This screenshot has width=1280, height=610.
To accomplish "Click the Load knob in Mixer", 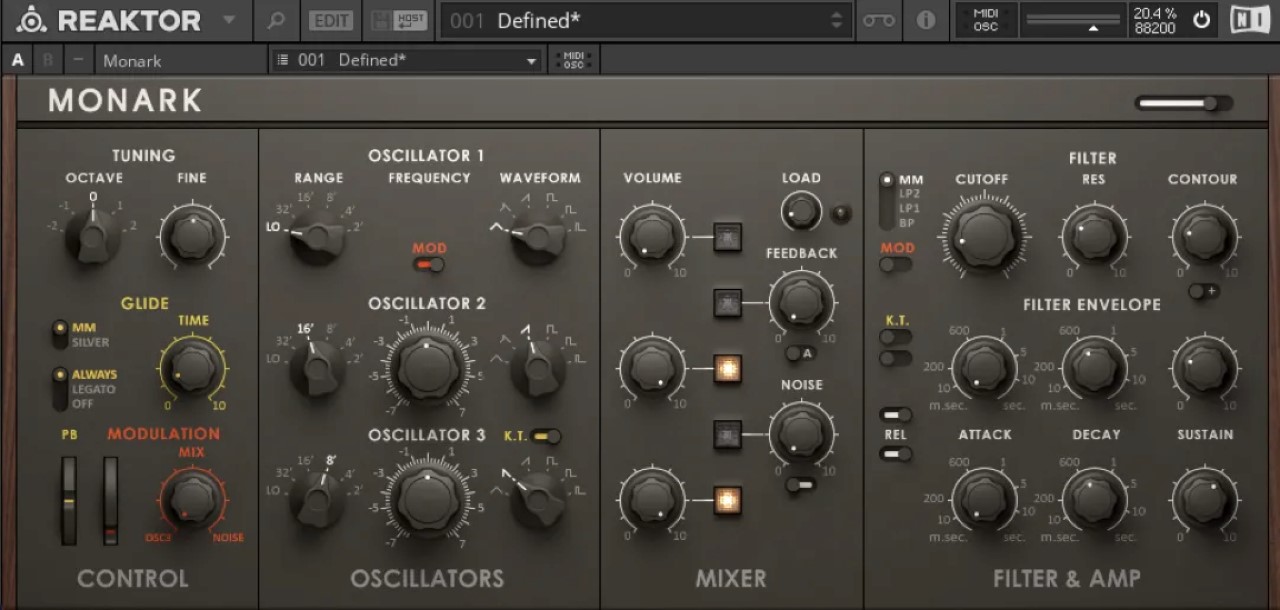I will [x=800, y=211].
